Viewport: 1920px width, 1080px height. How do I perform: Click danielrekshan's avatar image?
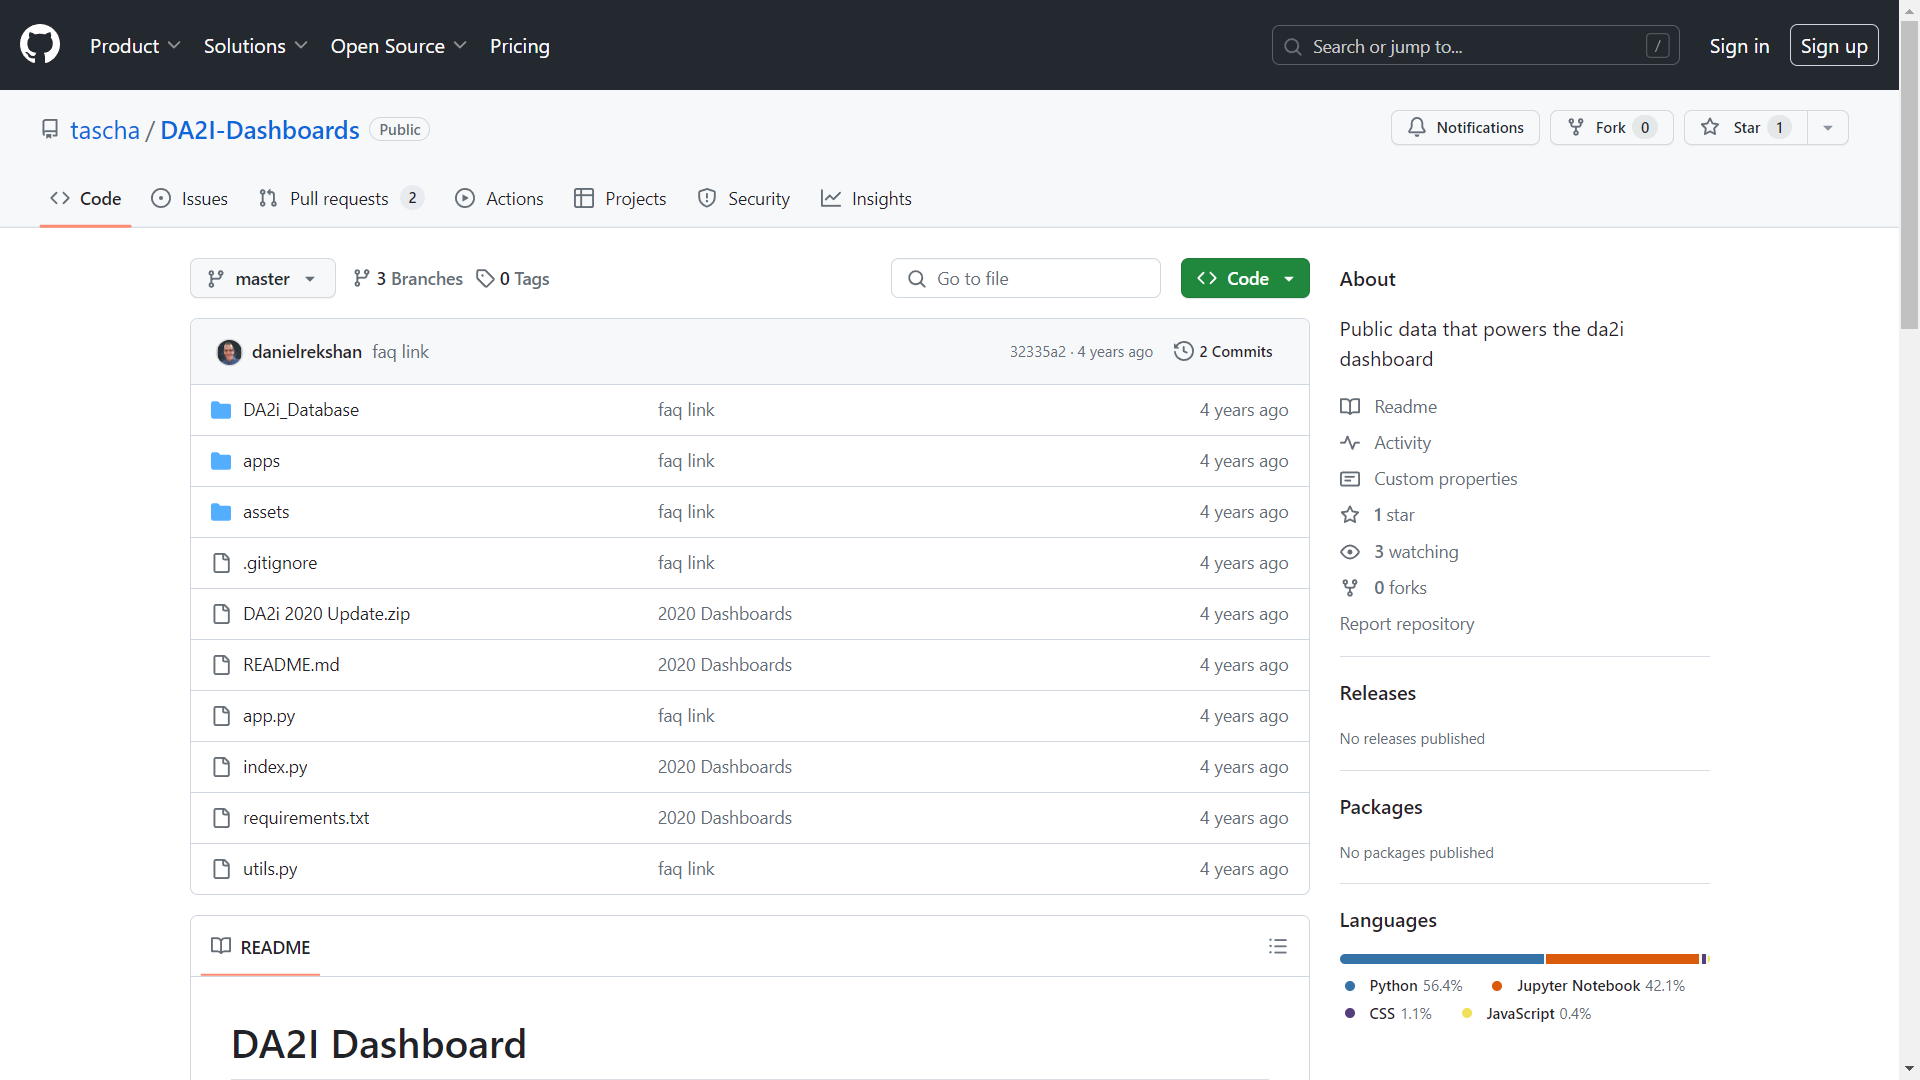coord(229,352)
